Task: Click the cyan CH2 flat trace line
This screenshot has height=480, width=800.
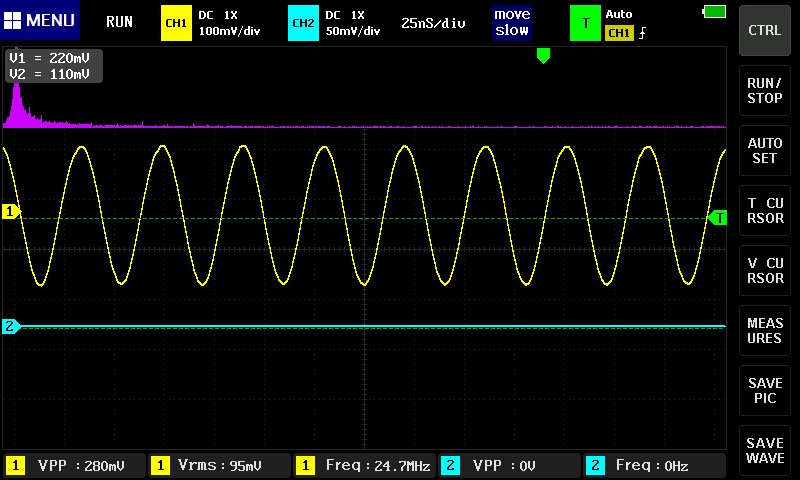Action: 371,325
